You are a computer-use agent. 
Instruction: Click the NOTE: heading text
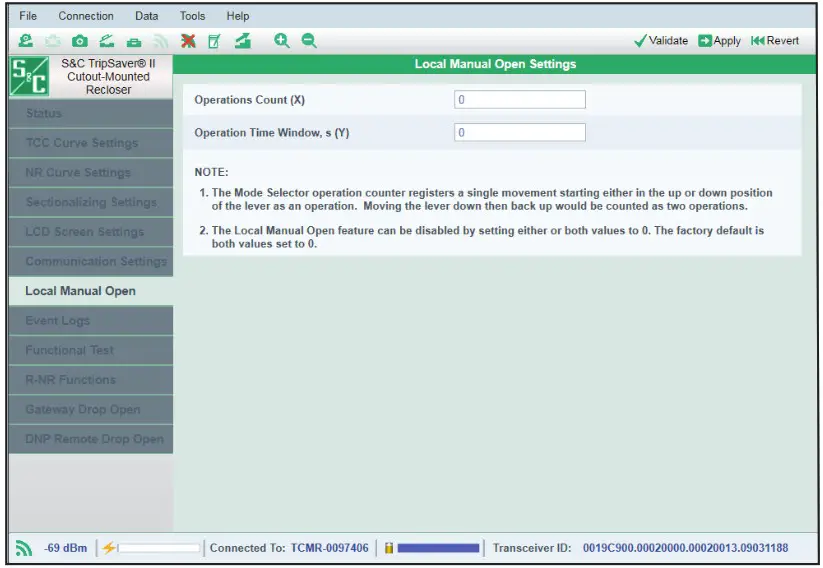(211, 172)
